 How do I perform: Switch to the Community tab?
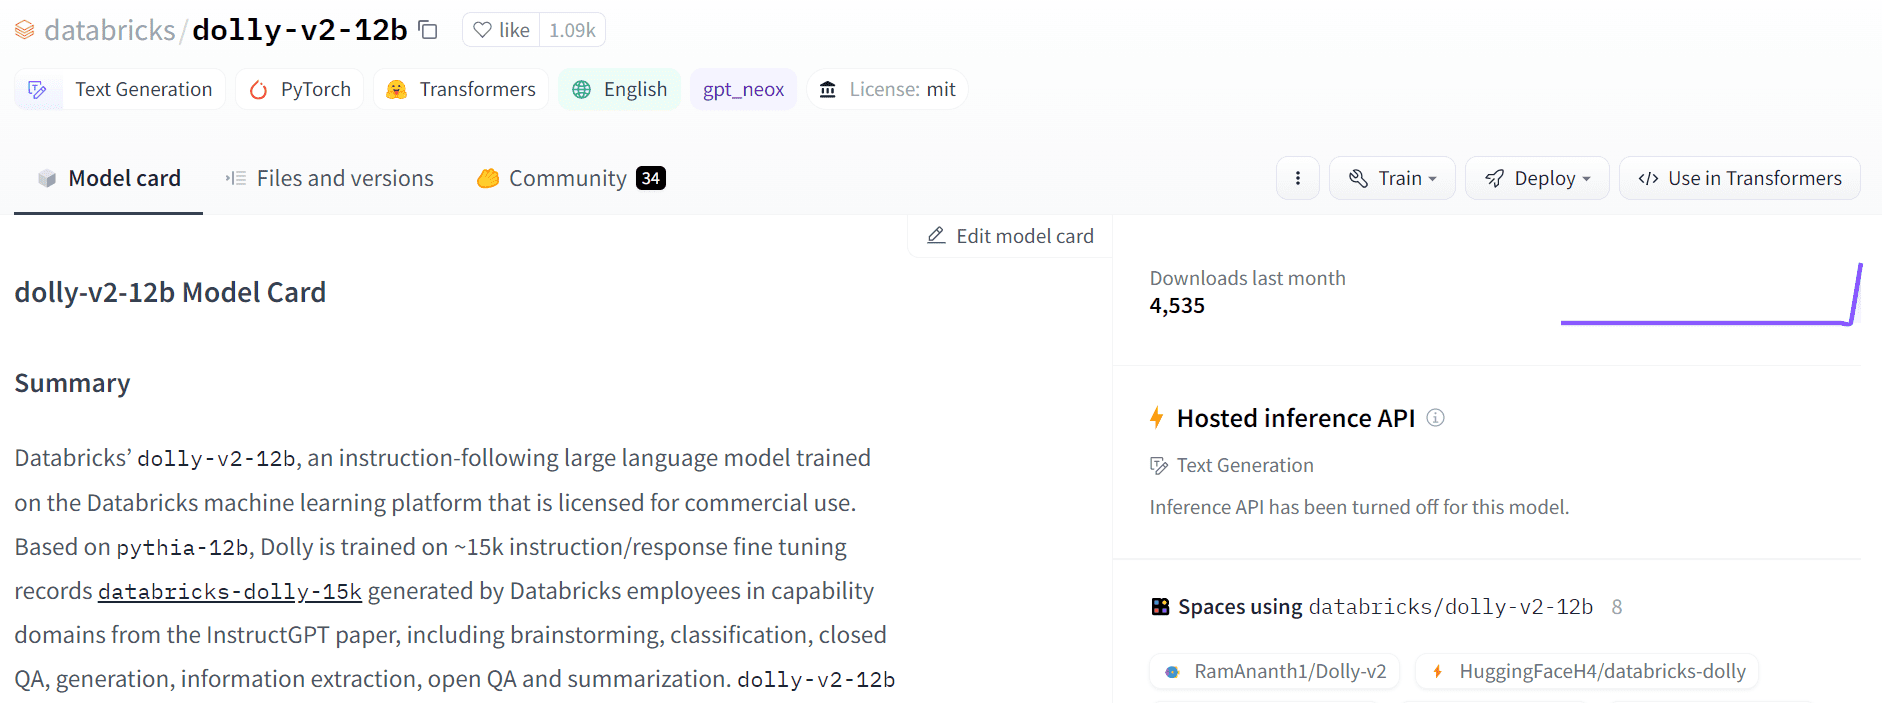point(571,178)
